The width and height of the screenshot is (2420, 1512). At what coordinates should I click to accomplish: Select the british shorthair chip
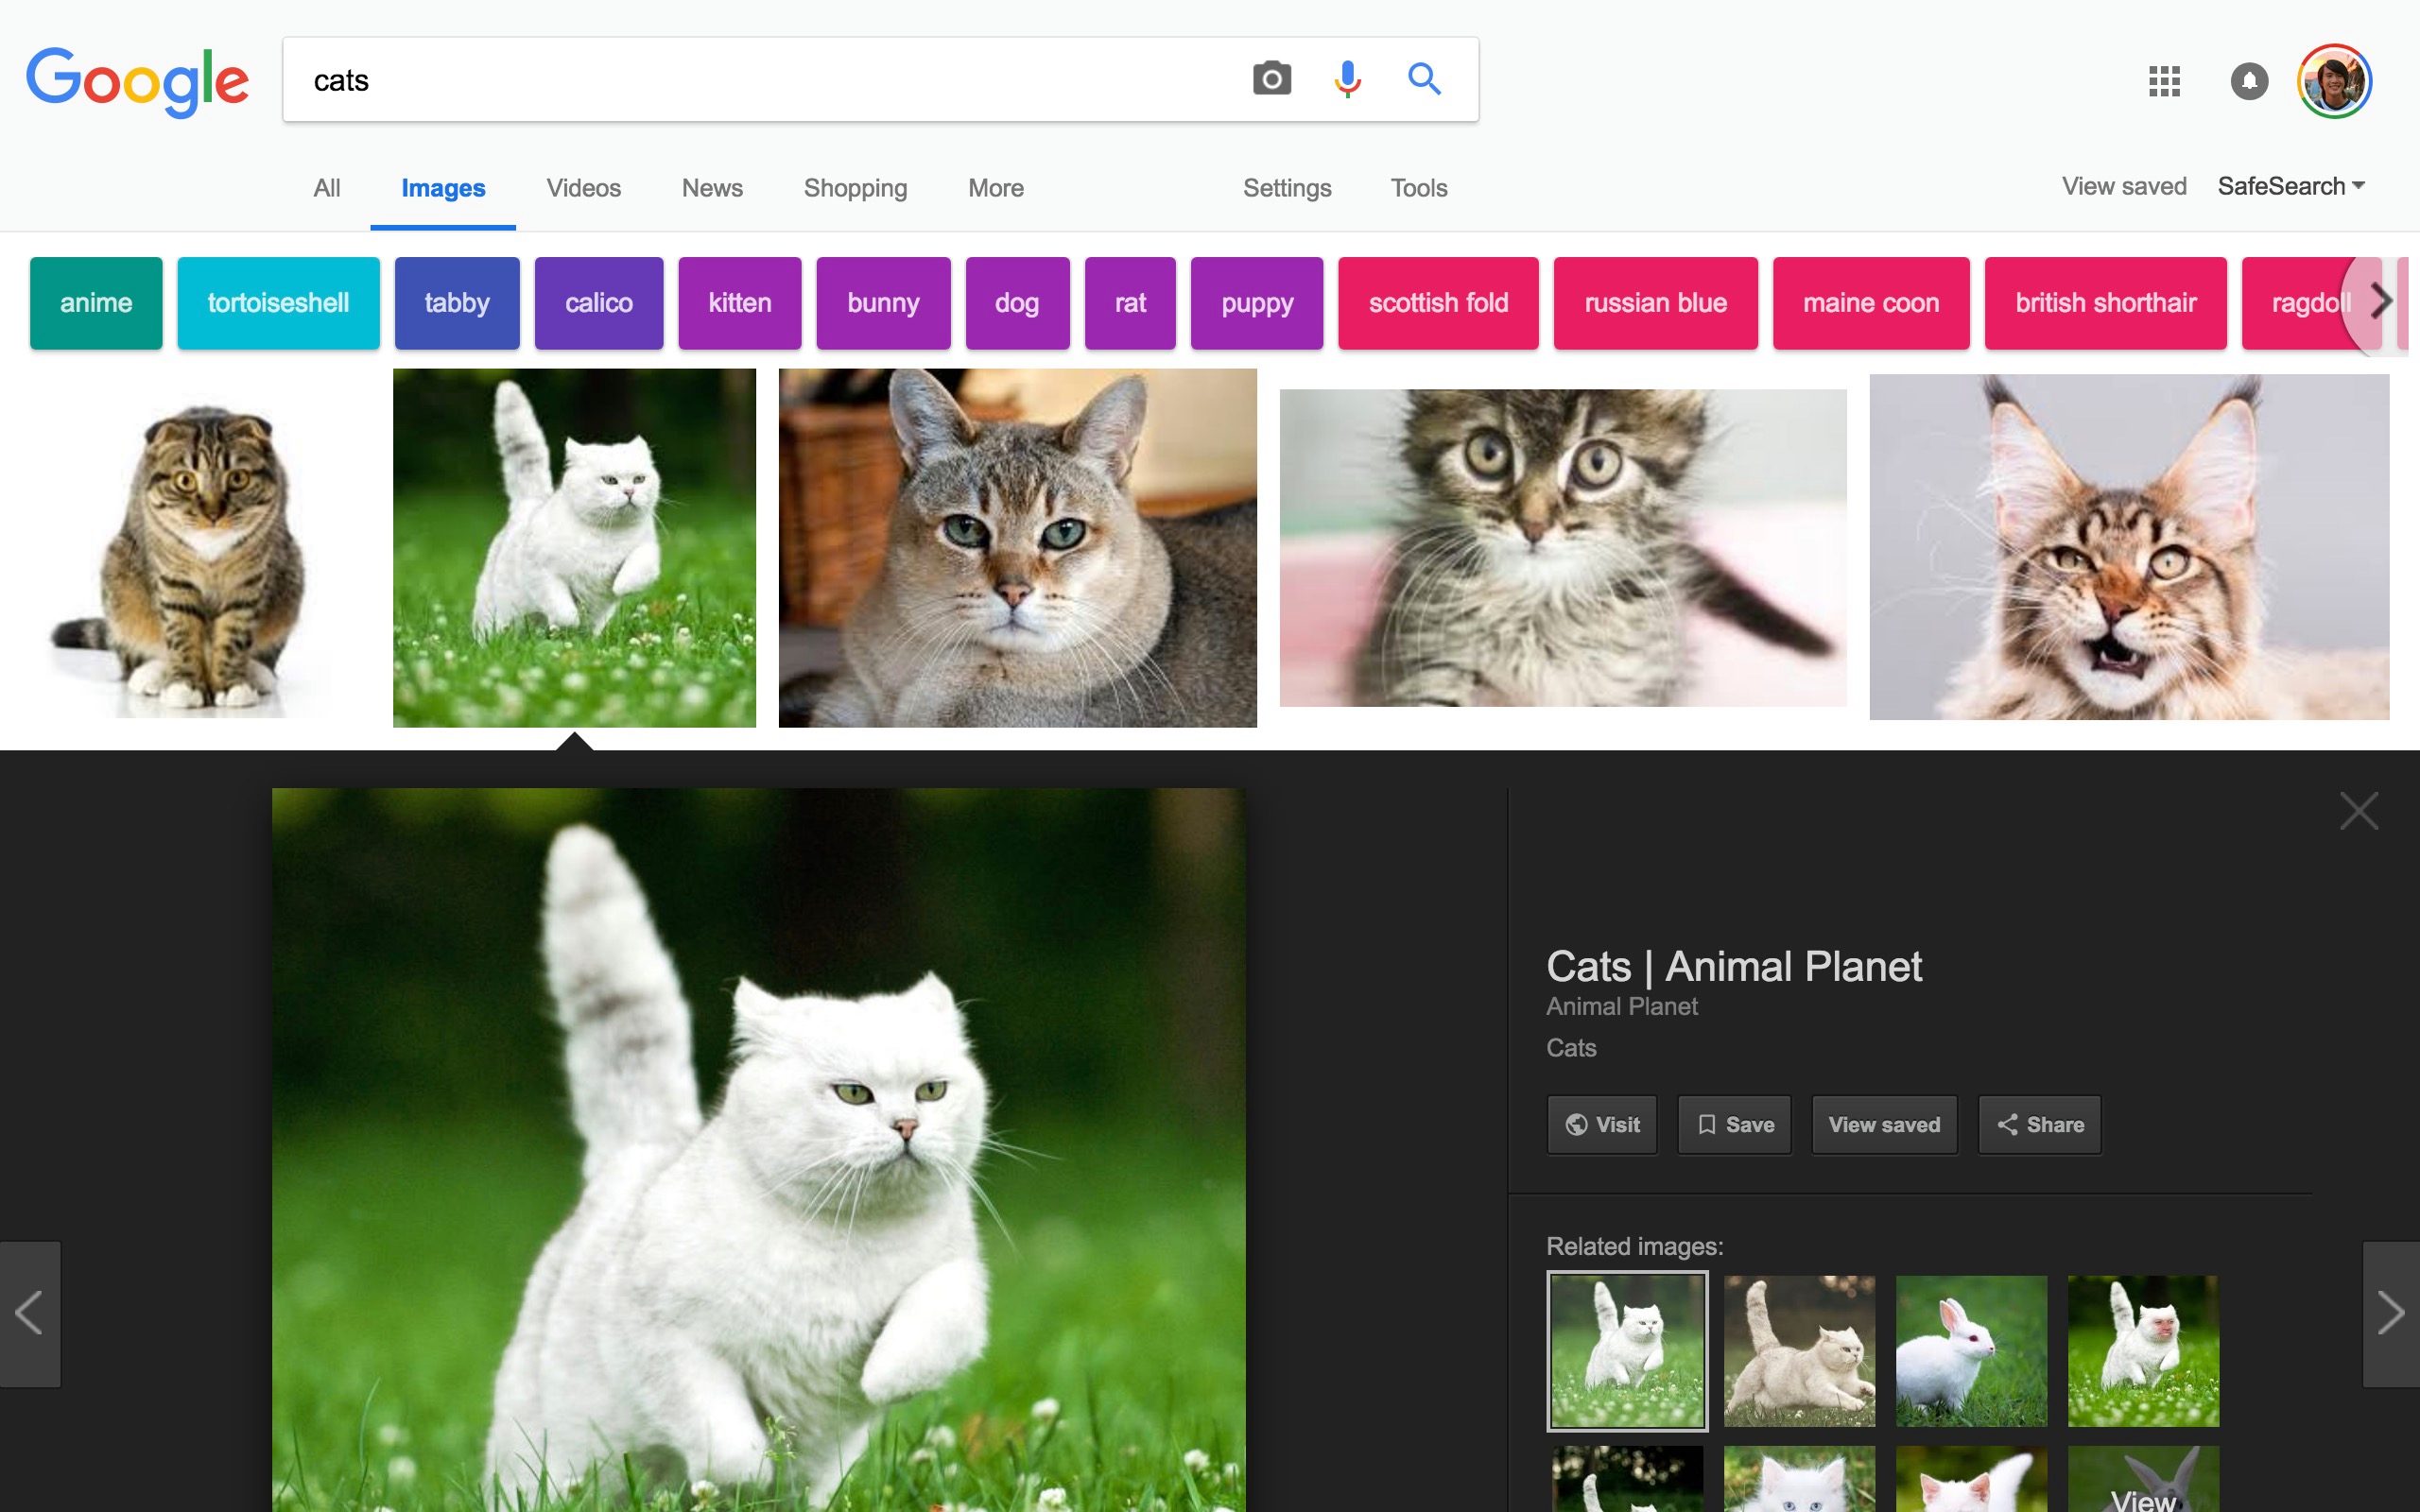click(x=2105, y=303)
